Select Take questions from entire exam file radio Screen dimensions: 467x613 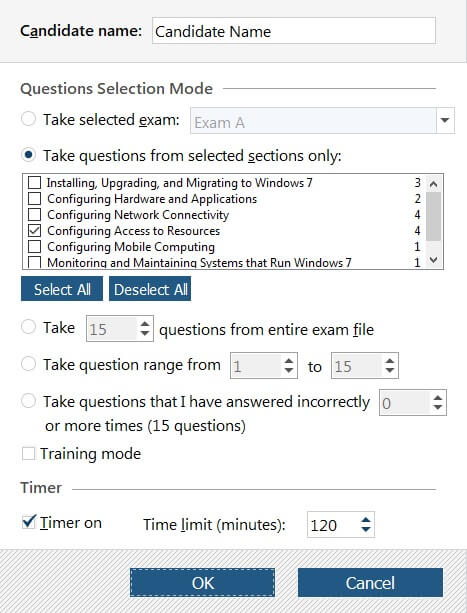click(29, 326)
